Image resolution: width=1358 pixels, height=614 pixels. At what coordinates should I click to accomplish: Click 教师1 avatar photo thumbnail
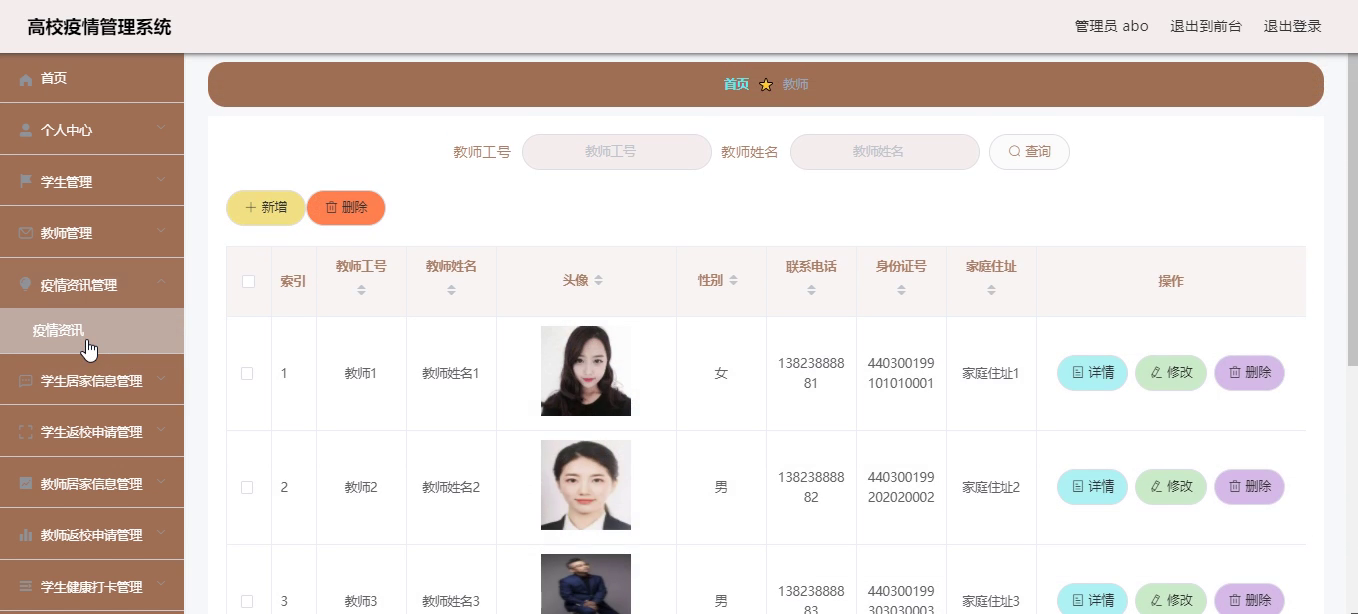[586, 371]
